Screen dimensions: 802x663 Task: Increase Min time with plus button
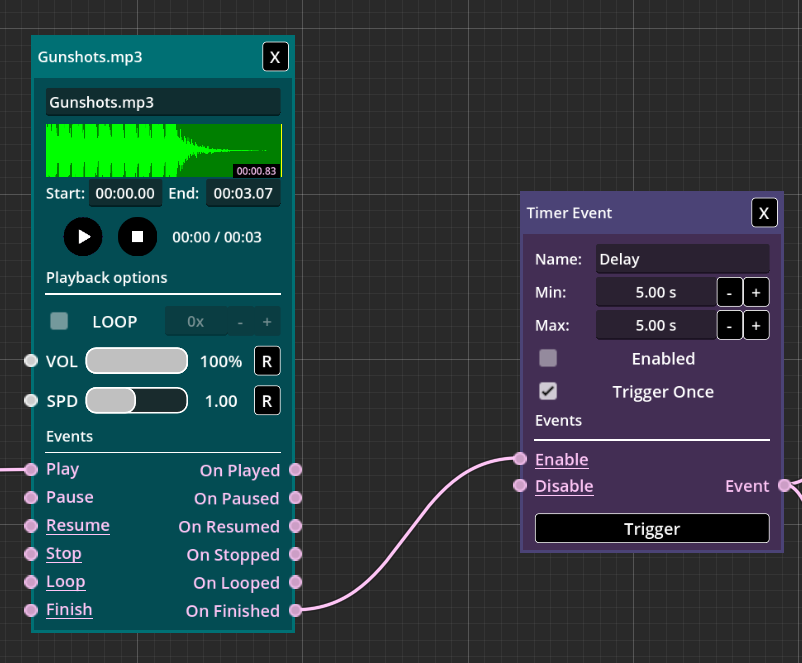(x=755, y=293)
